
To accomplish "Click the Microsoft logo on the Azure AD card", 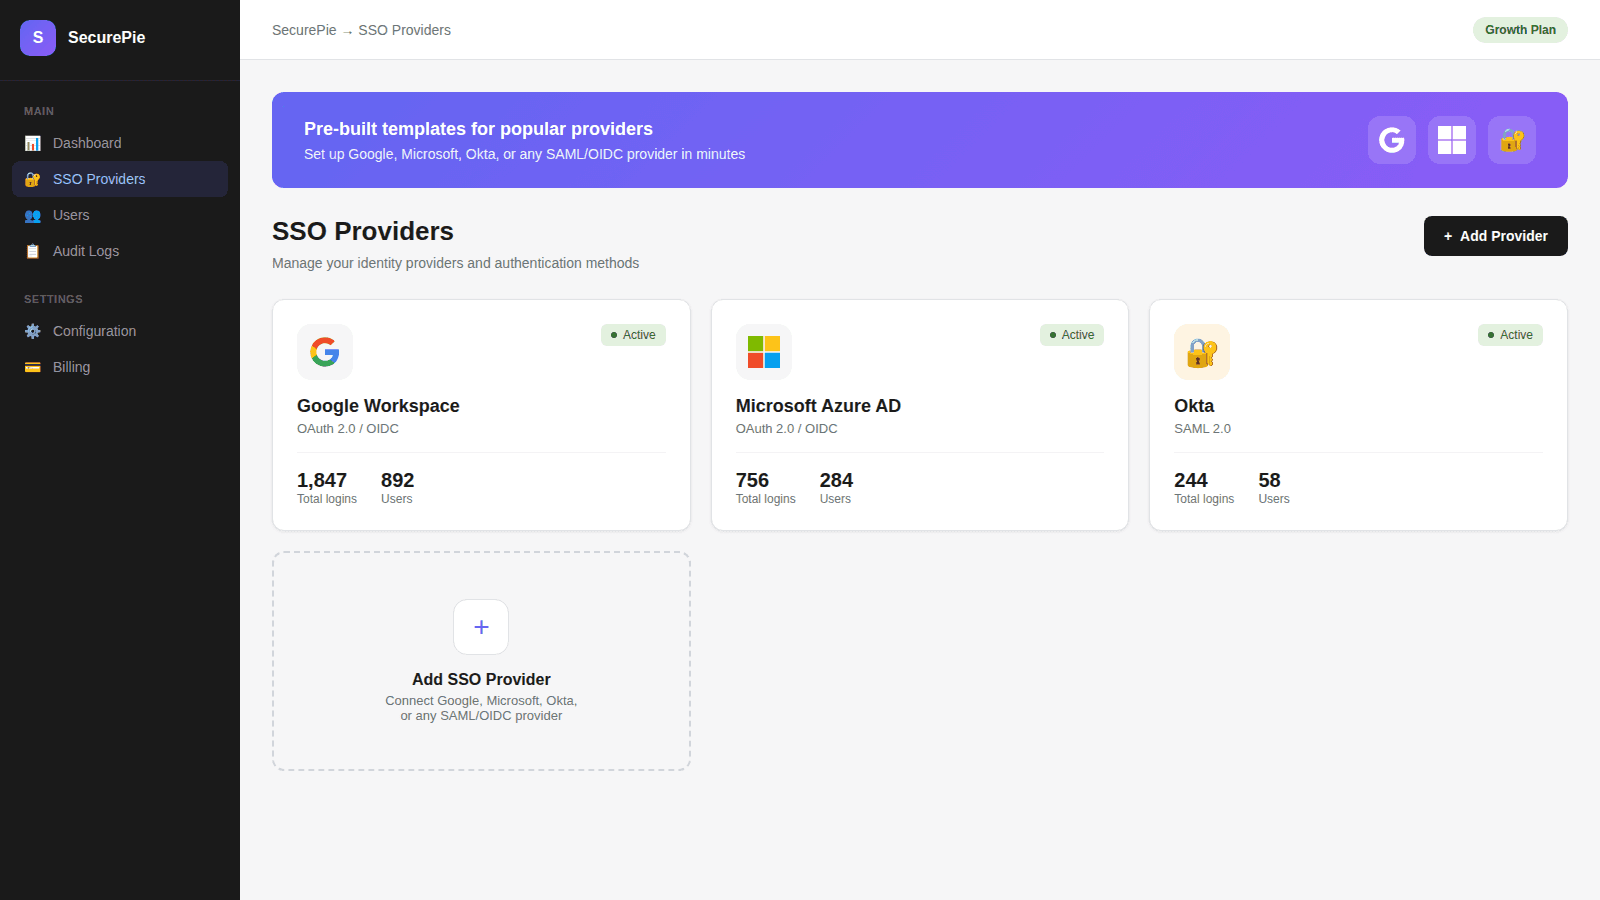I will pos(763,352).
